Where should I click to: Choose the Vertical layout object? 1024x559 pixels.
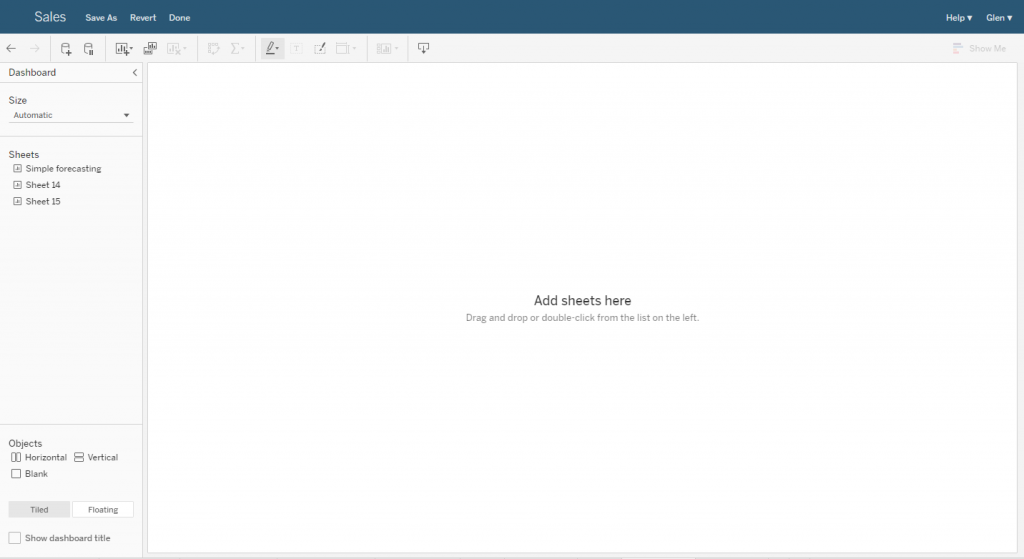(96, 457)
